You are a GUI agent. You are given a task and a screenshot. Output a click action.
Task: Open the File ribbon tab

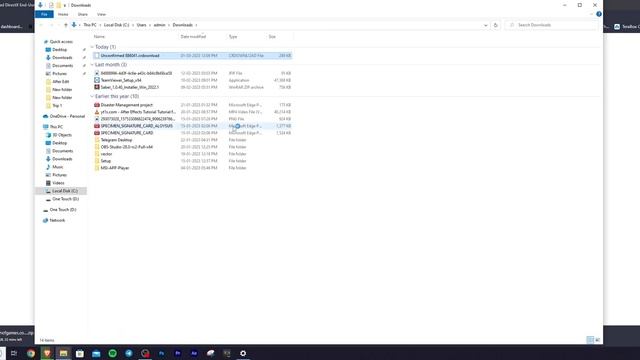(x=44, y=14)
